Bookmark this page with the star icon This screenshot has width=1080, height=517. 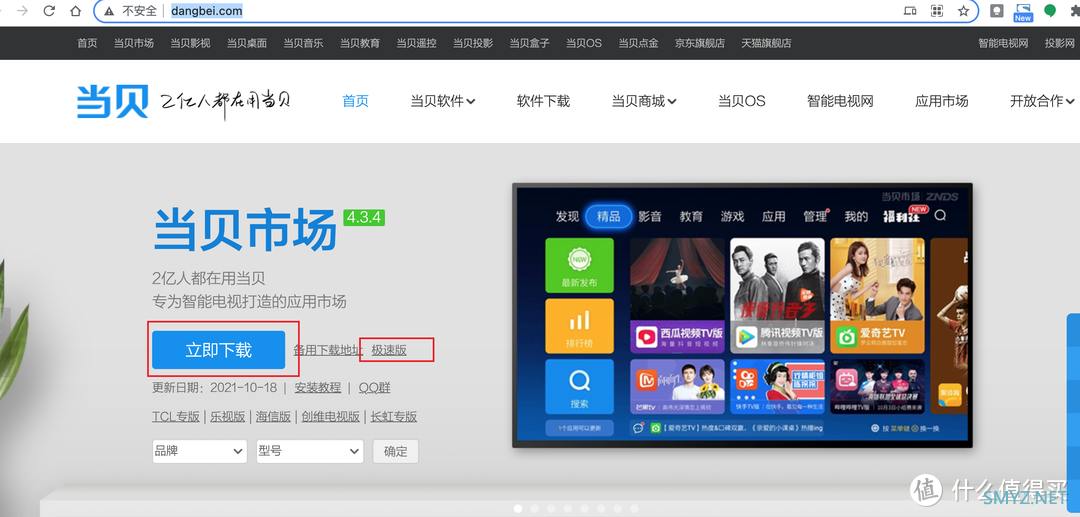964,11
